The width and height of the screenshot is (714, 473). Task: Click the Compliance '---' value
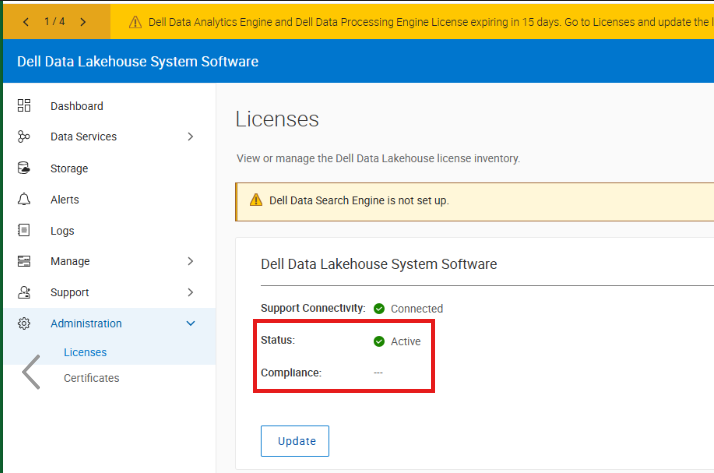coord(378,373)
